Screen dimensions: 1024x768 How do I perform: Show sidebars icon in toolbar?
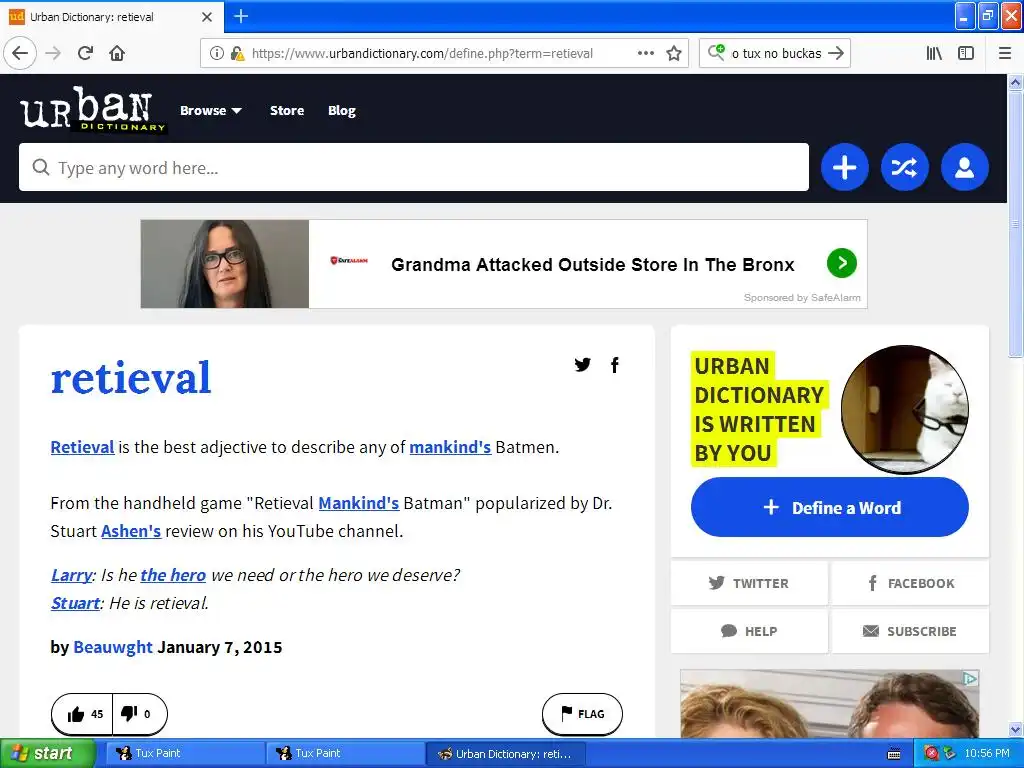[966, 53]
